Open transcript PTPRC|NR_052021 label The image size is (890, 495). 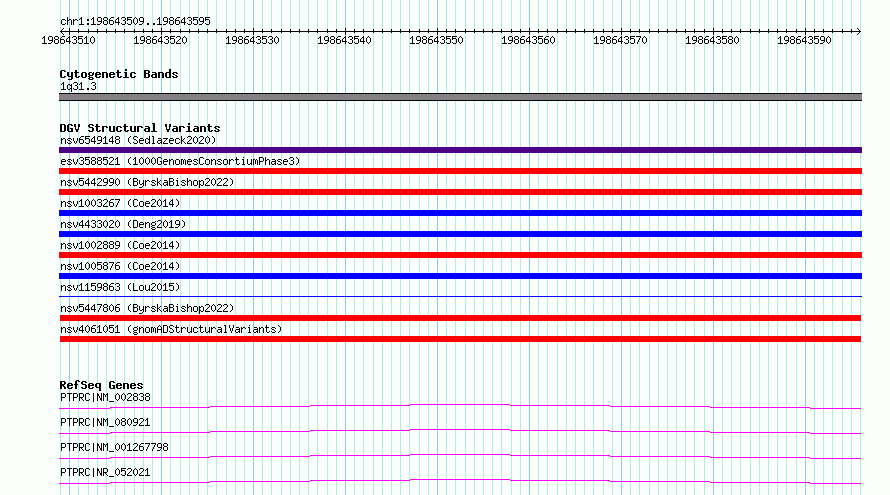click(105, 472)
